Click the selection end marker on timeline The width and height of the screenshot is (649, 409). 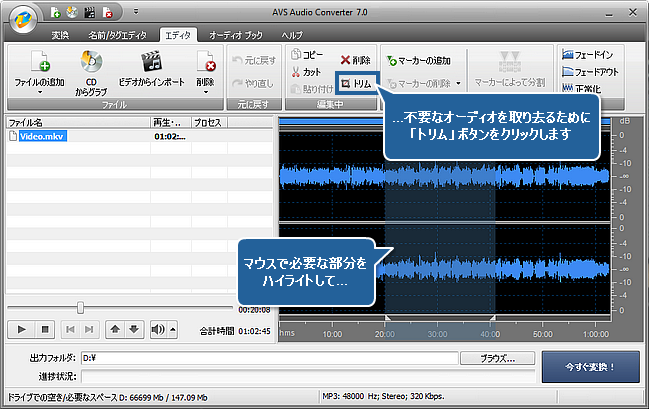pos(493,318)
